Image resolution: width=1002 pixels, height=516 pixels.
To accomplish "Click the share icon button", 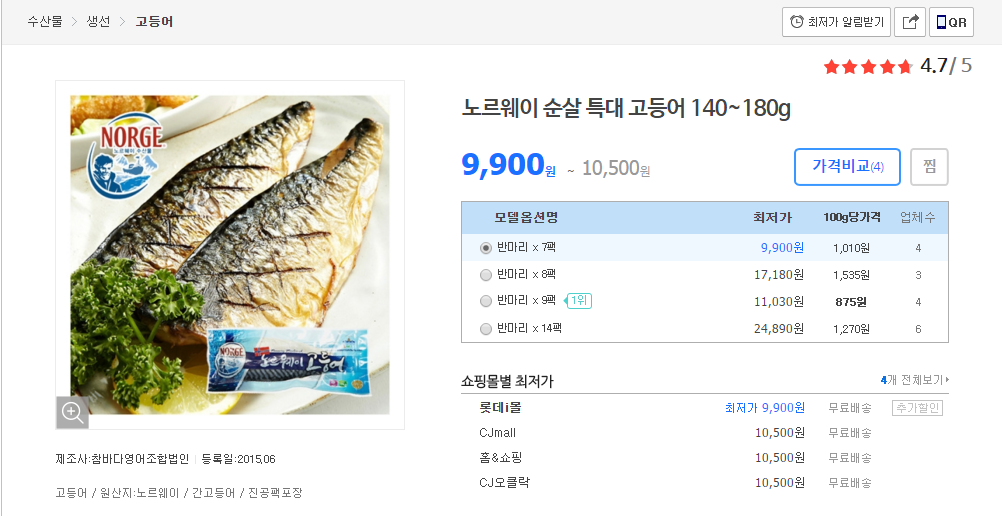I will tap(909, 22).
